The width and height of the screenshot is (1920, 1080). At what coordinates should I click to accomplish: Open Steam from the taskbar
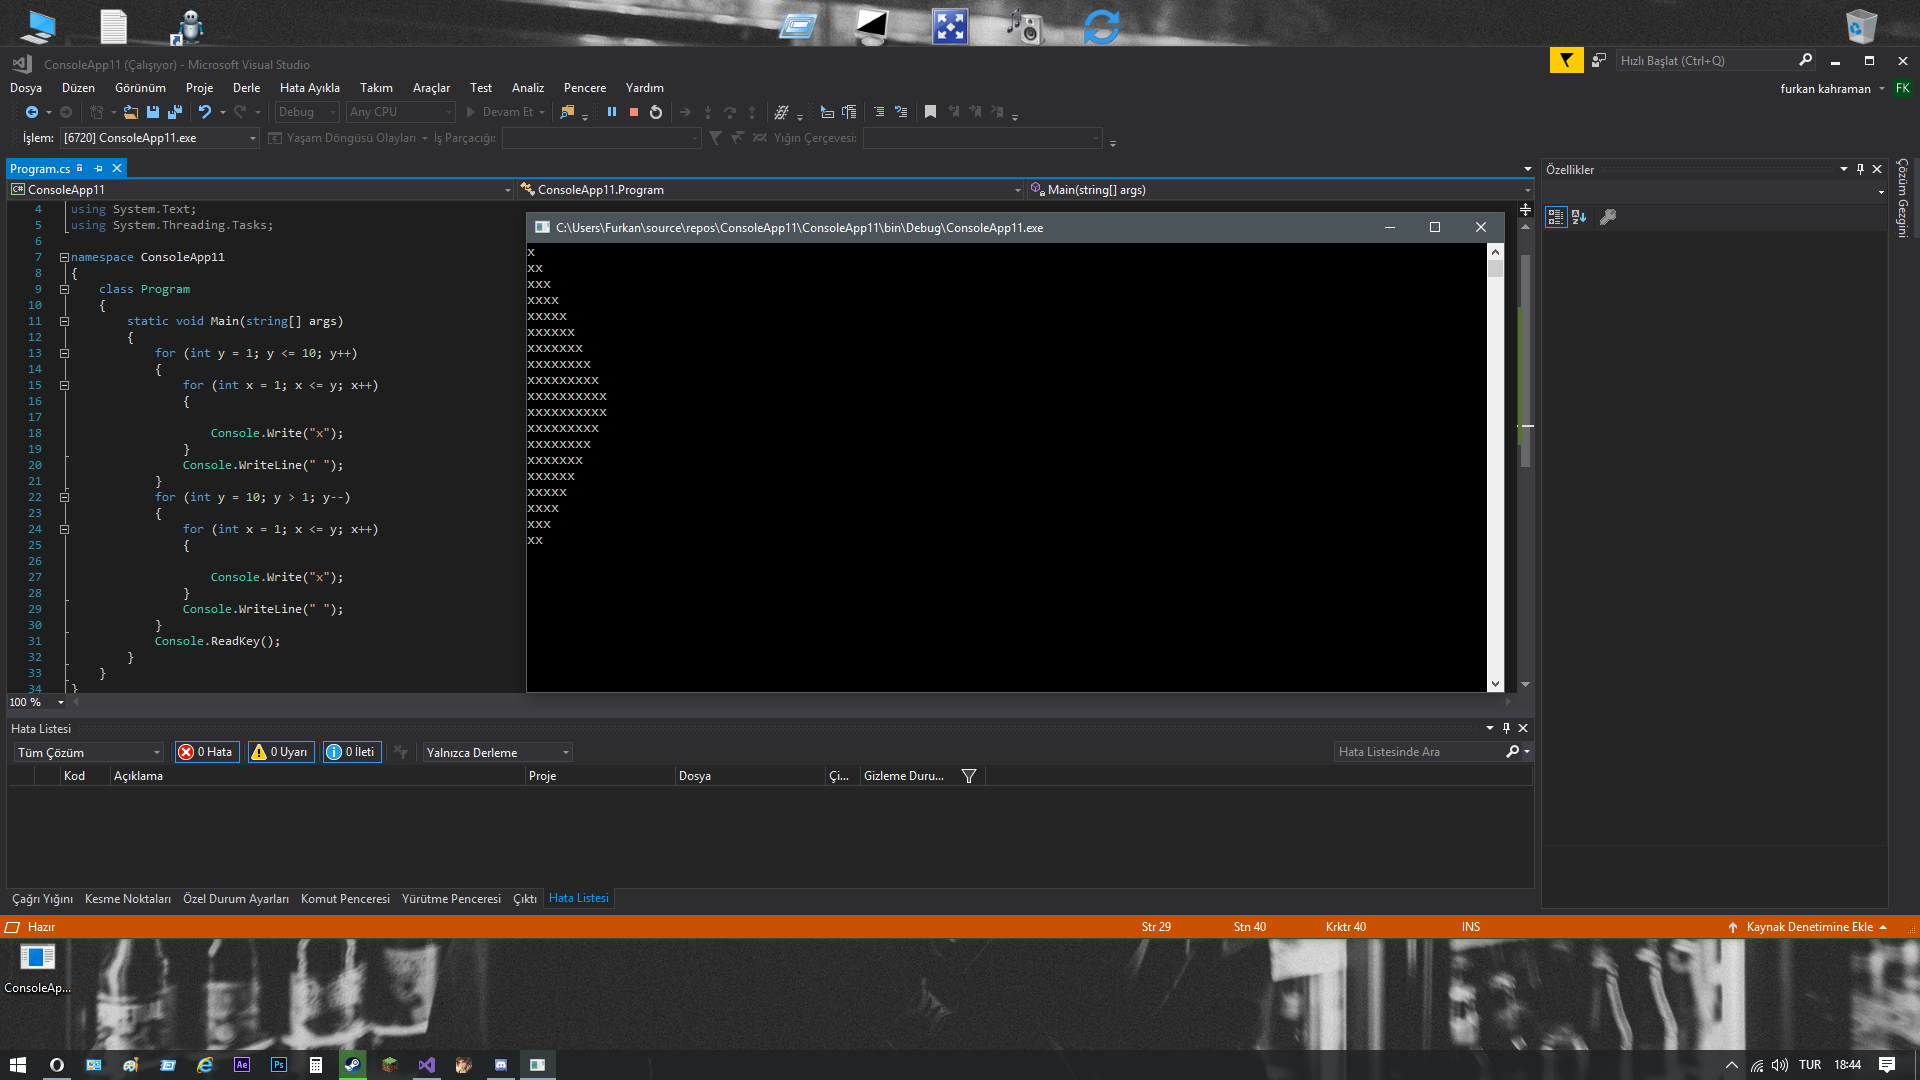point(352,1065)
